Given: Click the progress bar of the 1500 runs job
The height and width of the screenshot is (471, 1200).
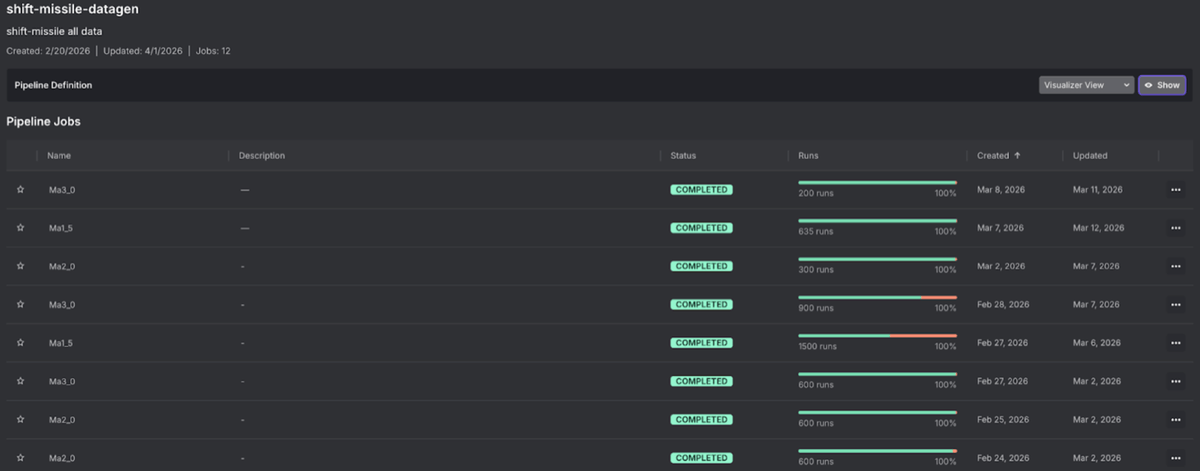Looking at the screenshot, I should coord(877,335).
